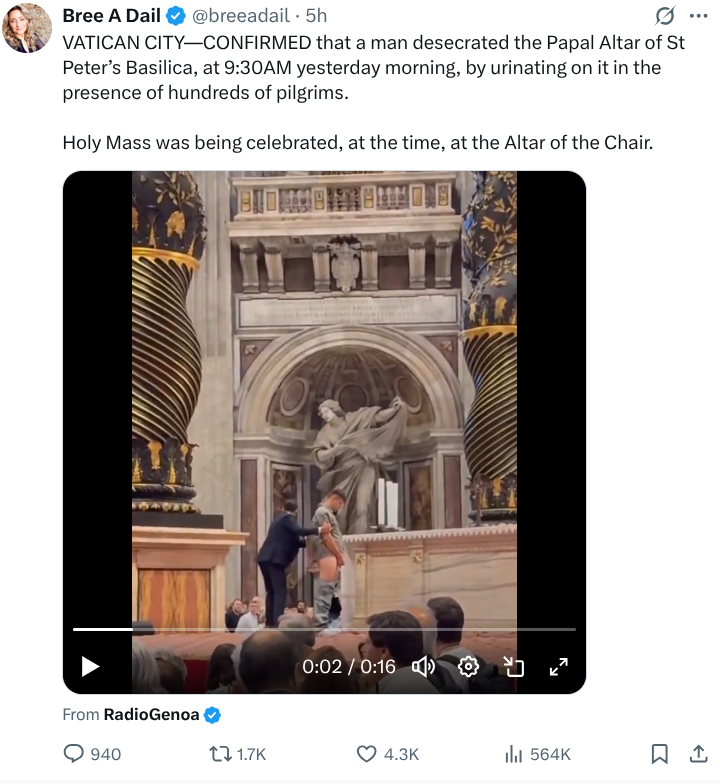
Task: Click the Grok explain icon
Action: pyautogui.click(x=664, y=16)
